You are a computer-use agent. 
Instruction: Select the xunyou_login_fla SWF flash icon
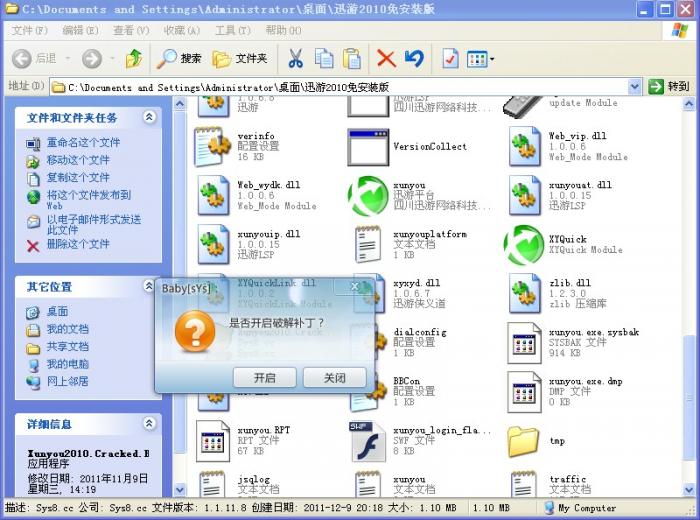[x=368, y=441]
